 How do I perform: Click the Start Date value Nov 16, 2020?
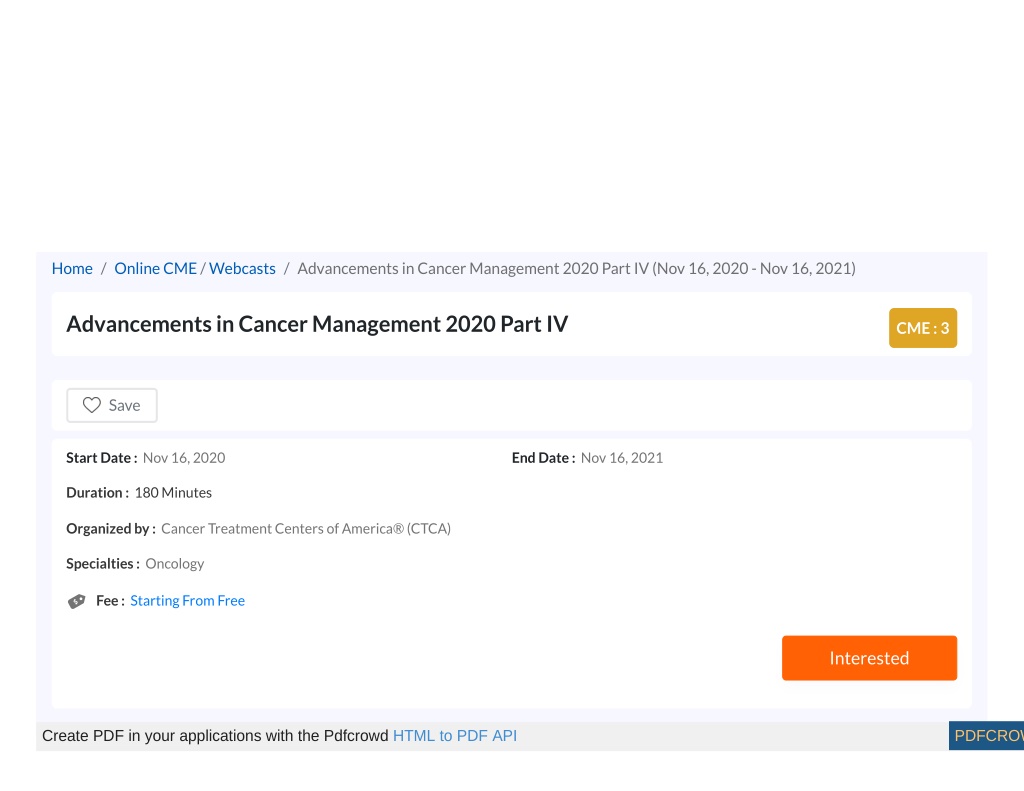click(x=184, y=458)
